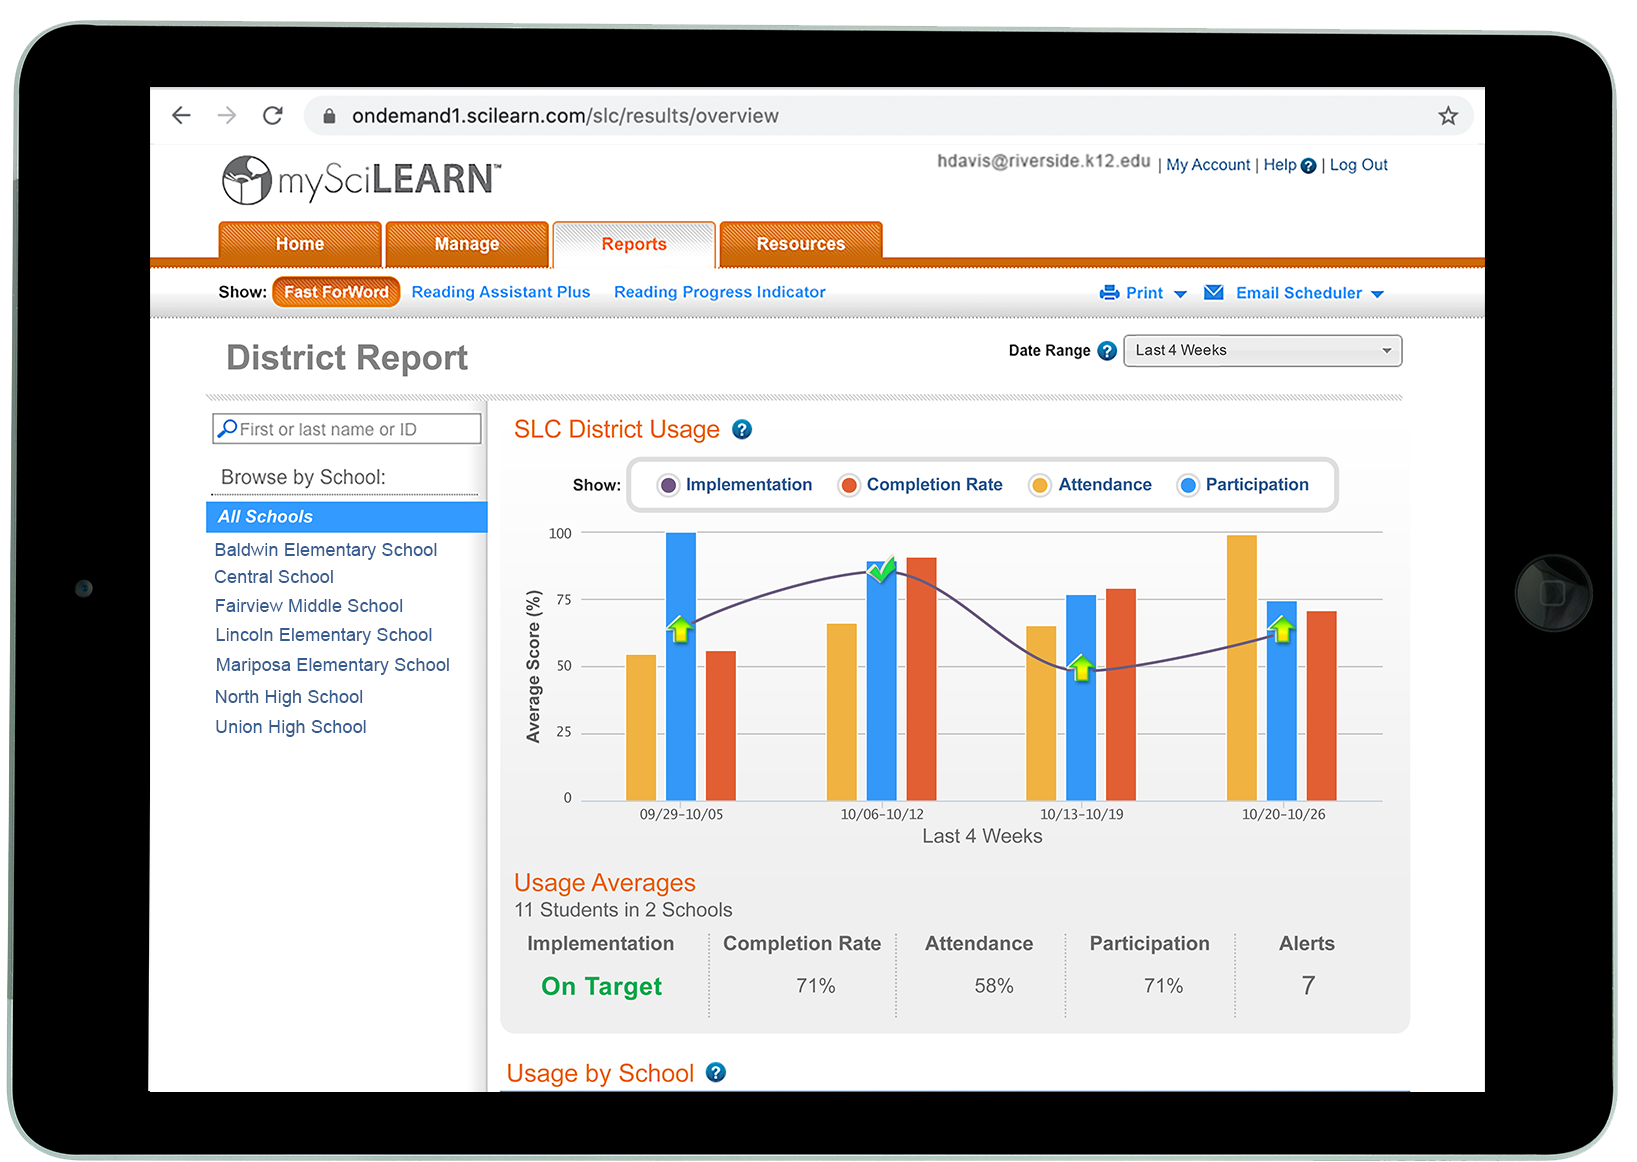1637x1162 pixels.
Task: Open the Date Range Last 4 Weeks dropdown
Action: pos(1262,351)
